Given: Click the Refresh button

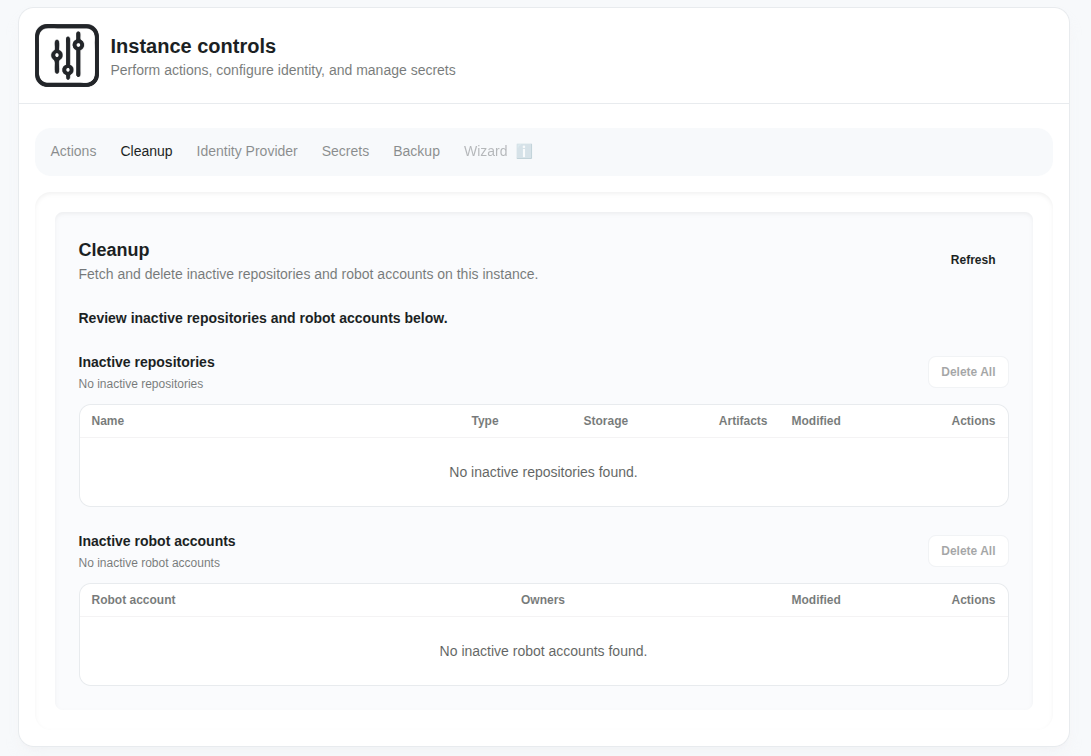Looking at the screenshot, I should (973, 260).
